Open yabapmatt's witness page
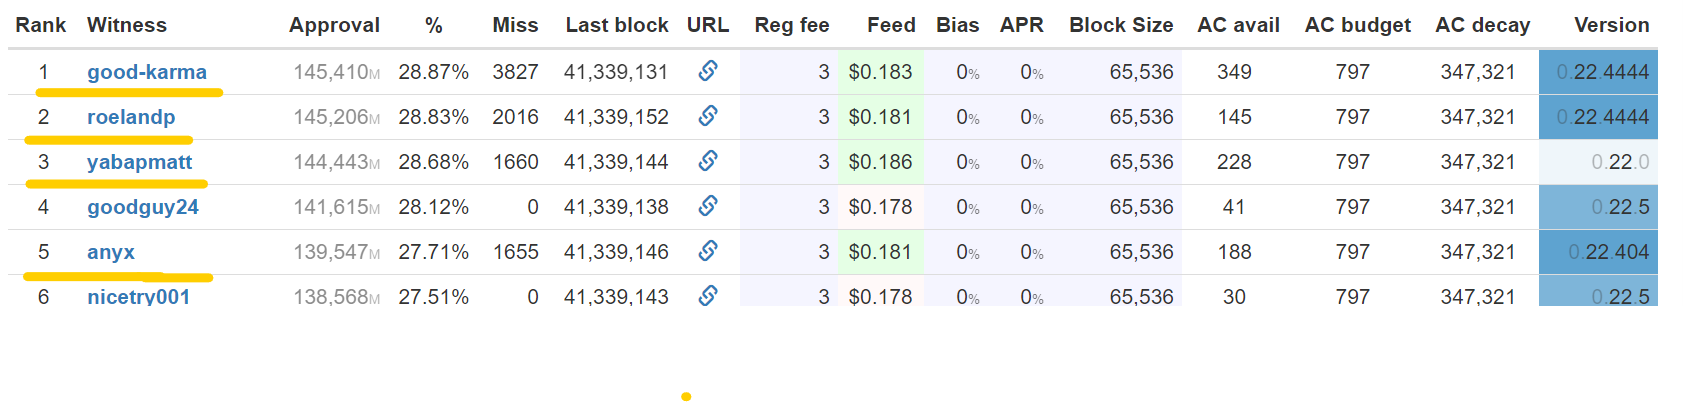This screenshot has height=402, width=1683. tap(139, 162)
